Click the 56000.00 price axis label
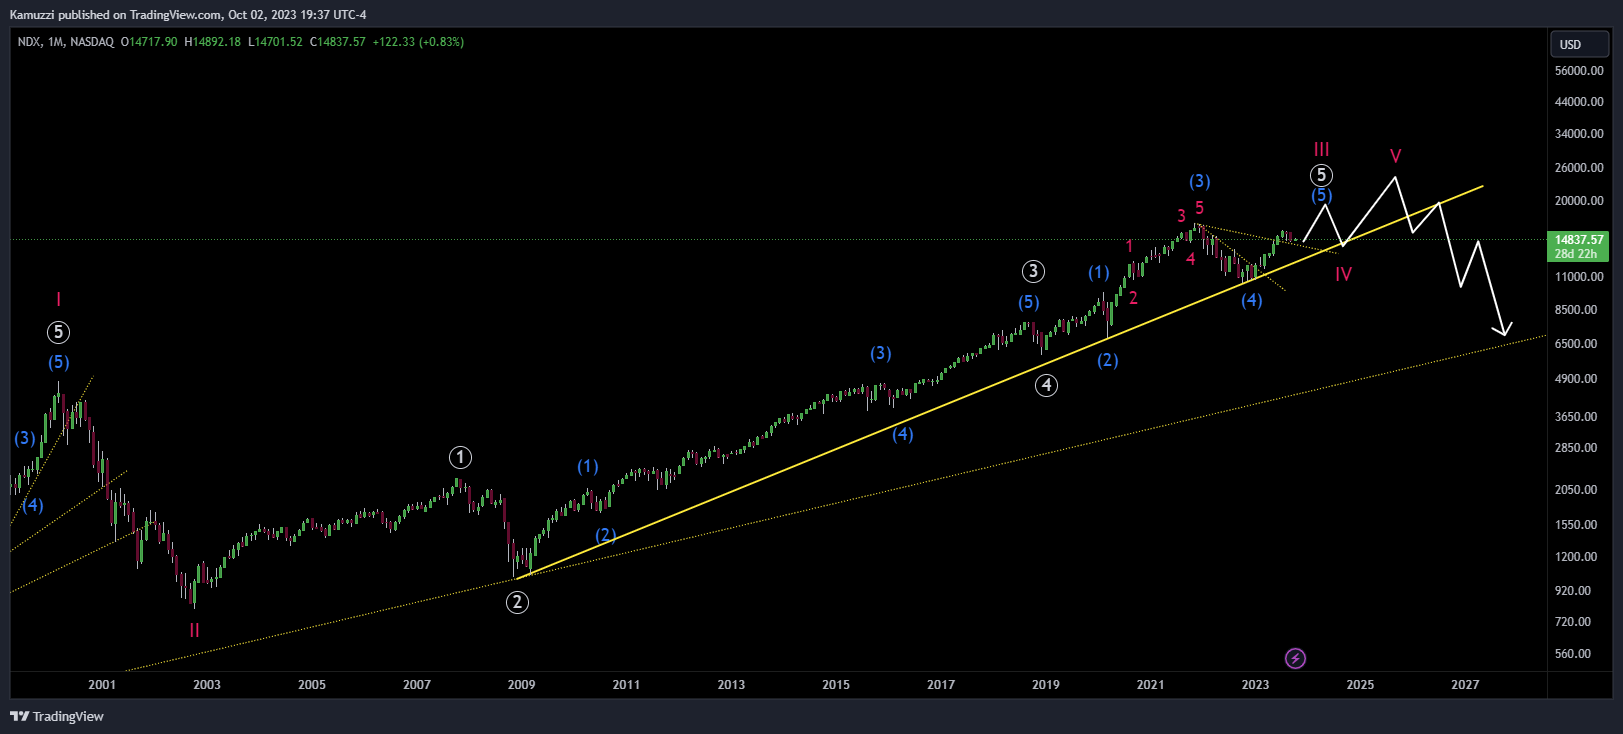Viewport: 1623px width, 734px height. click(1579, 71)
